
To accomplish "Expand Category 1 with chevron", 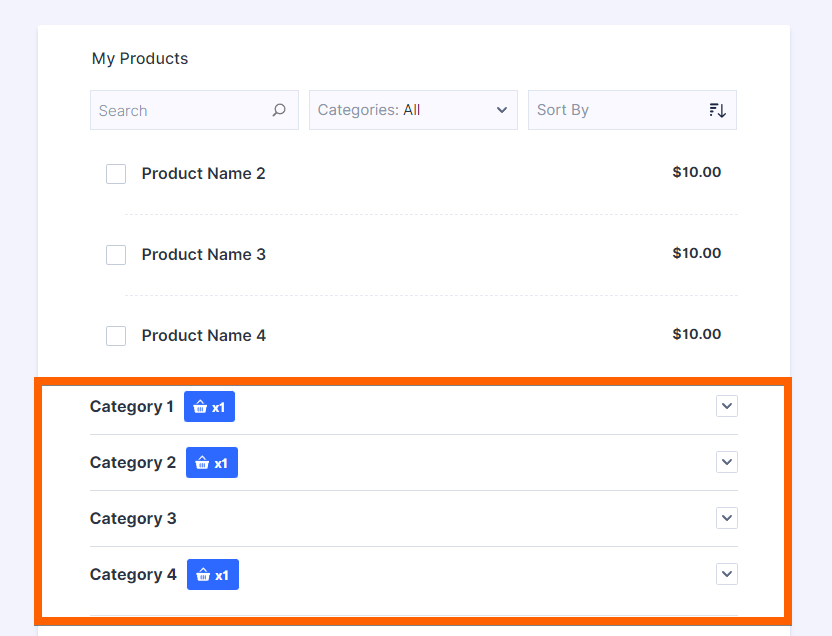I will 727,406.
